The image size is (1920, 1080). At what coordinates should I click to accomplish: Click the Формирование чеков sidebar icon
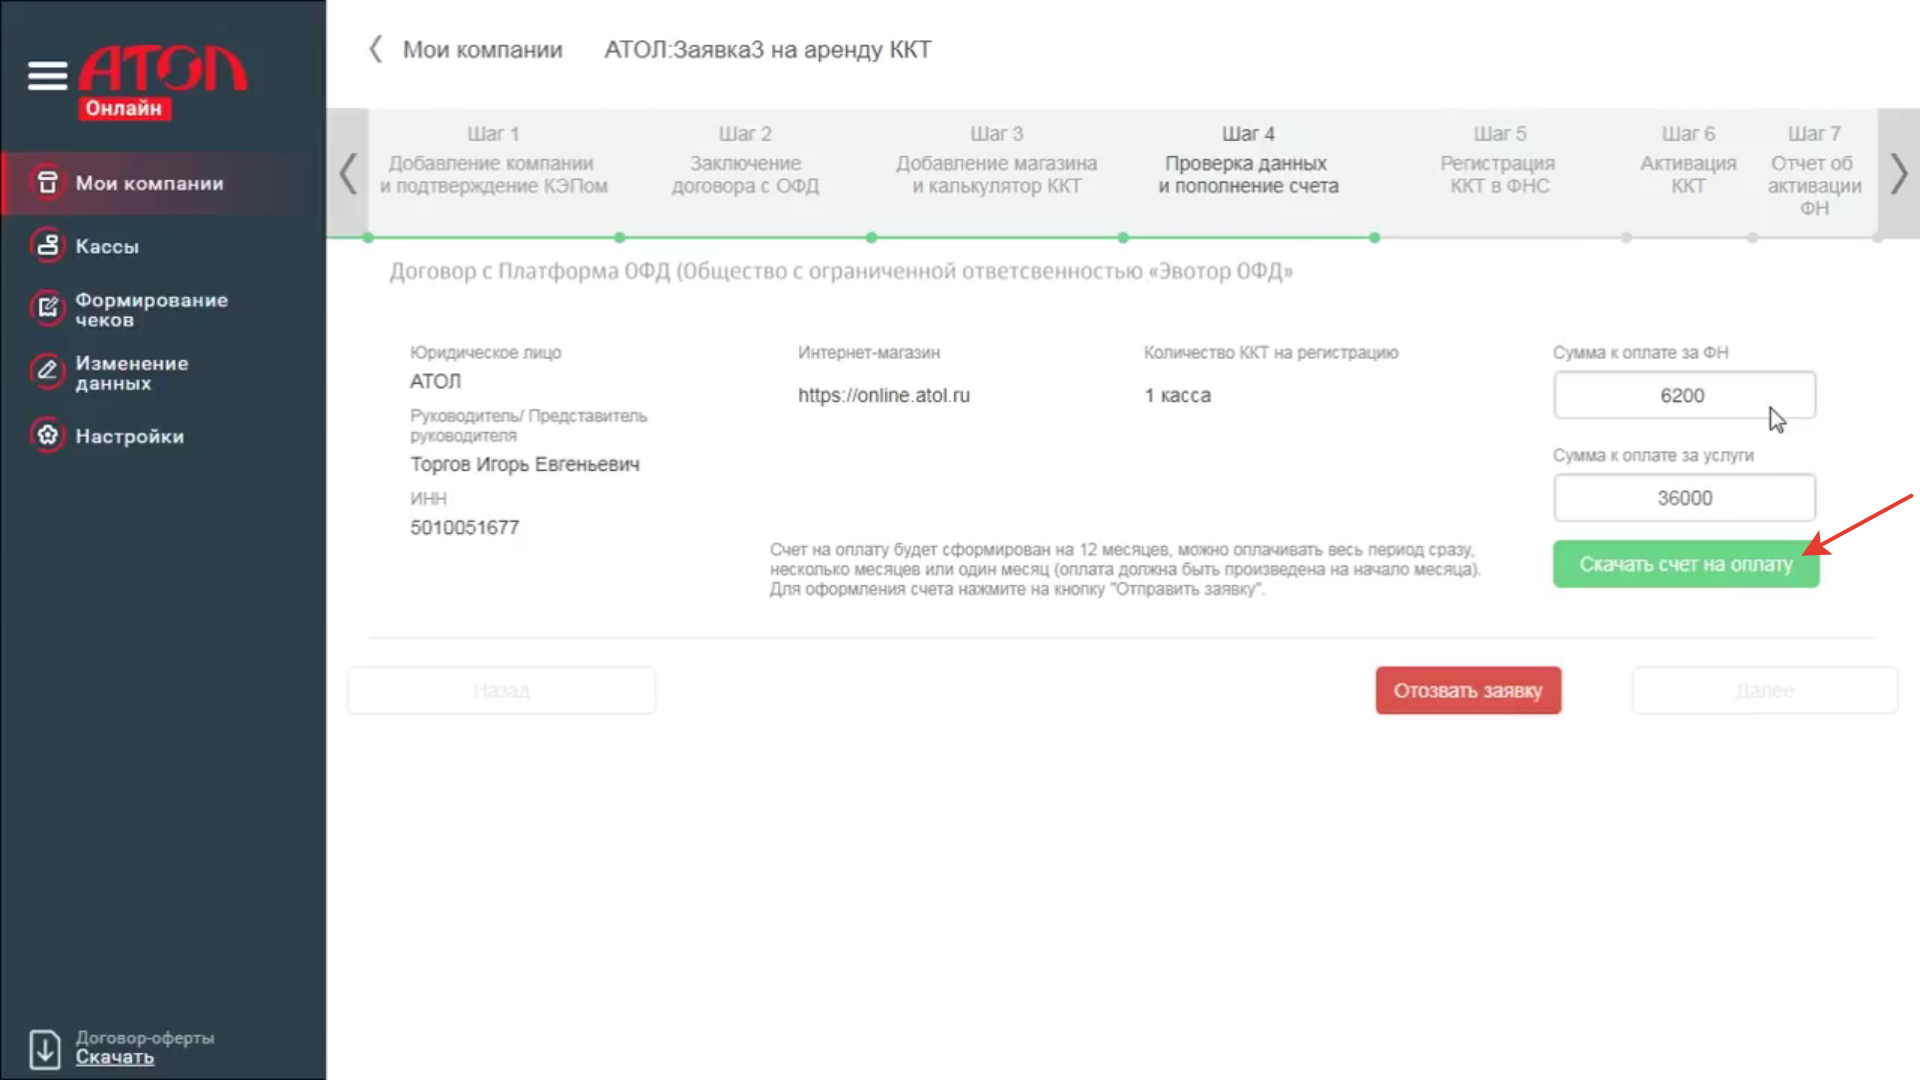[x=47, y=309]
